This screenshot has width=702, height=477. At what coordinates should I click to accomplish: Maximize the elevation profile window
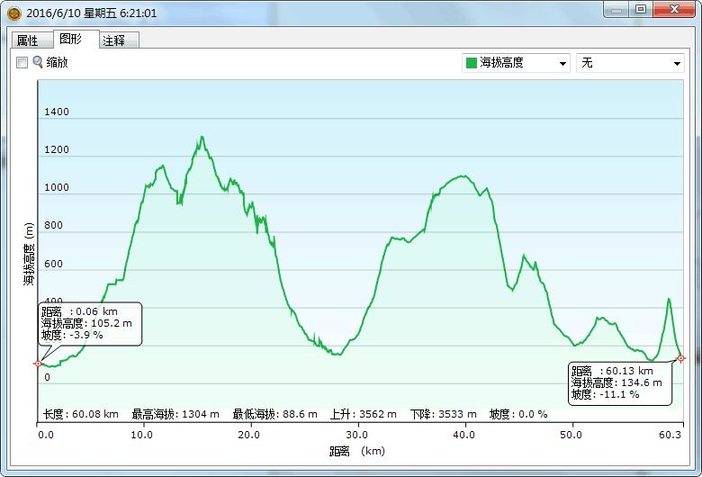tap(640, 9)
